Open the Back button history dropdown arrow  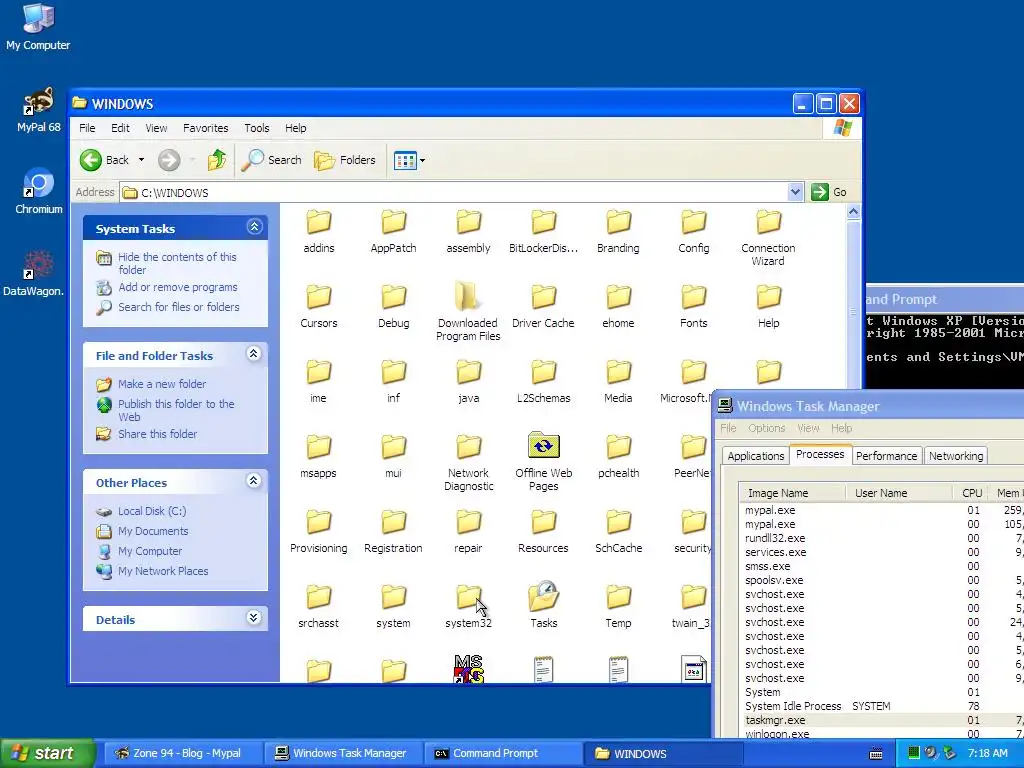(141, 160)
